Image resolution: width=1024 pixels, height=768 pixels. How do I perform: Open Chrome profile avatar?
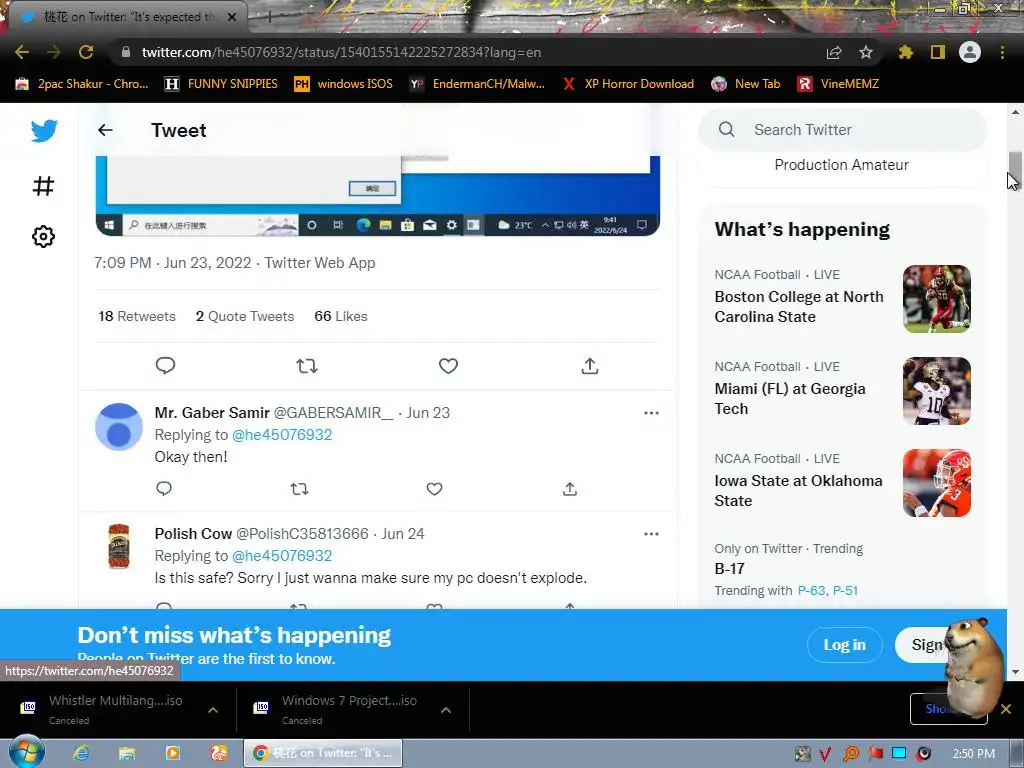pos(970,52)
